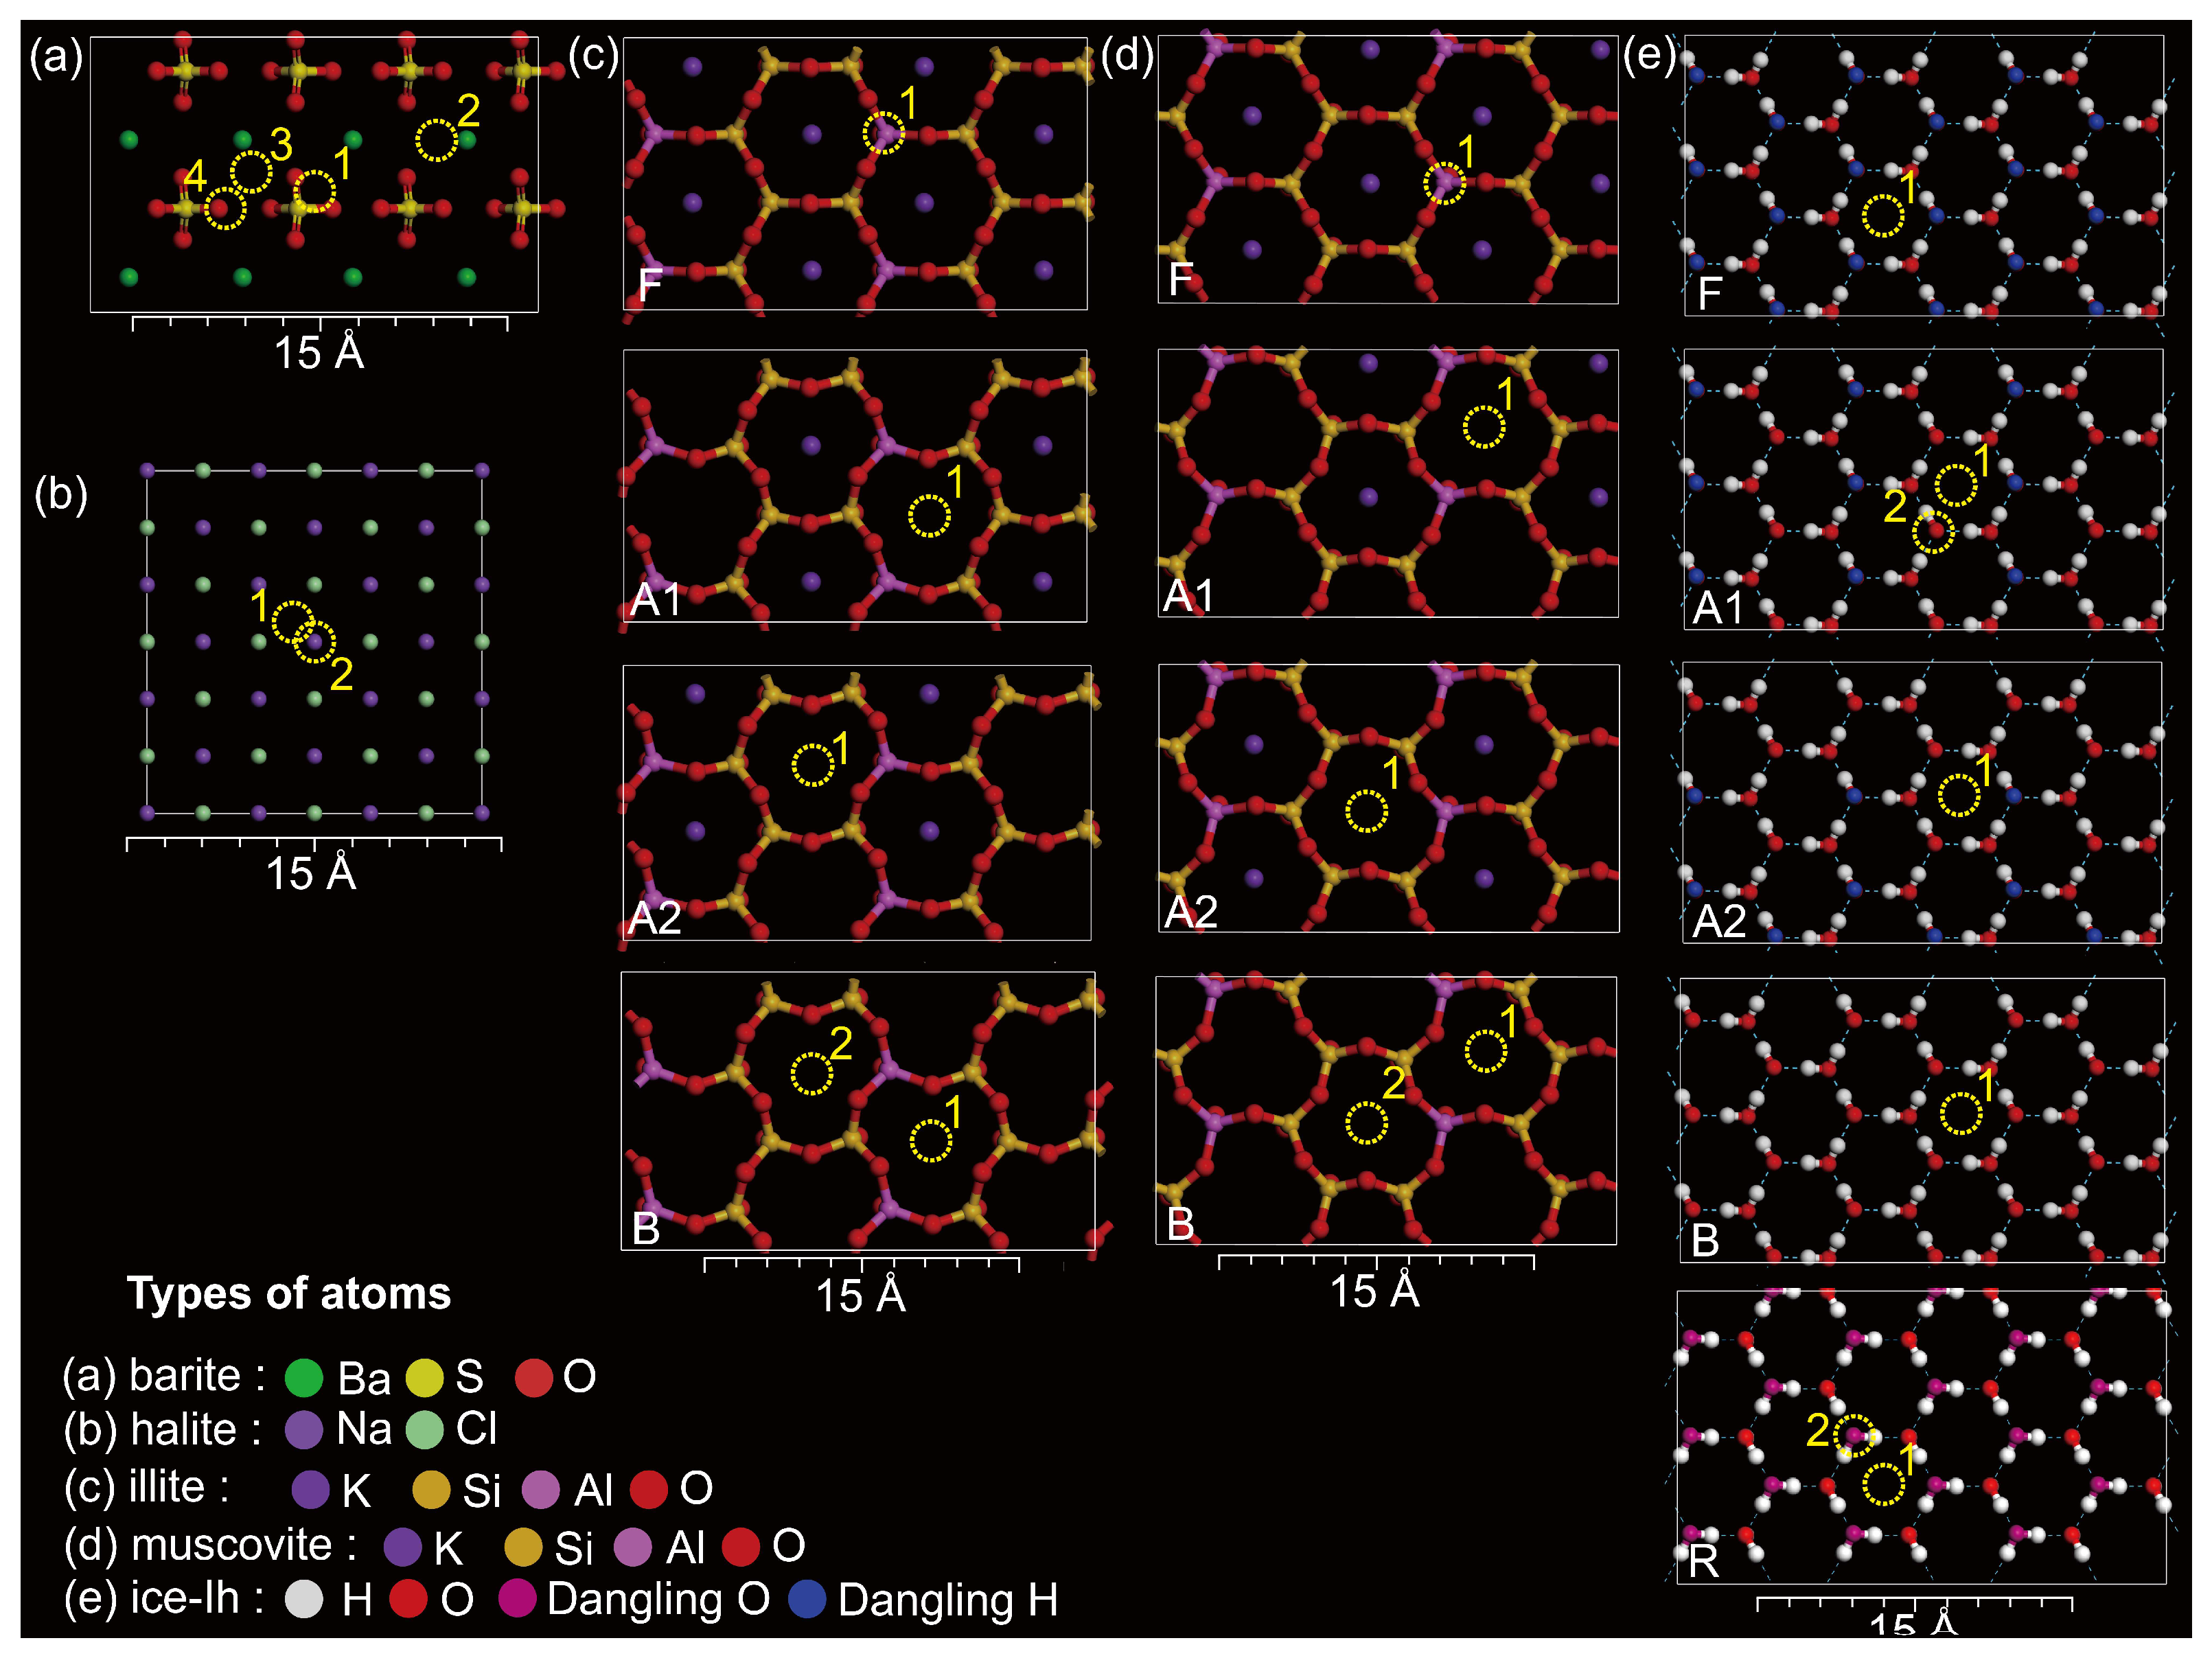
Task: Click the Si swatch in illite row
Action: pos(432,1489)
